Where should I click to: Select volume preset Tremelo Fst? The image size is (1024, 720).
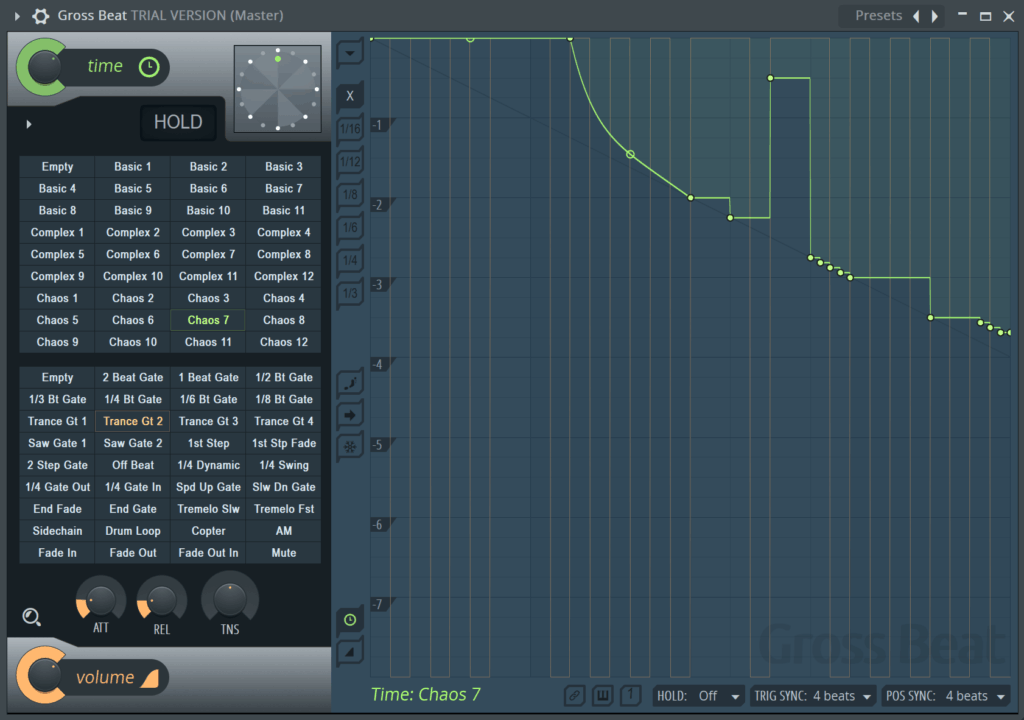coord(283,509)
